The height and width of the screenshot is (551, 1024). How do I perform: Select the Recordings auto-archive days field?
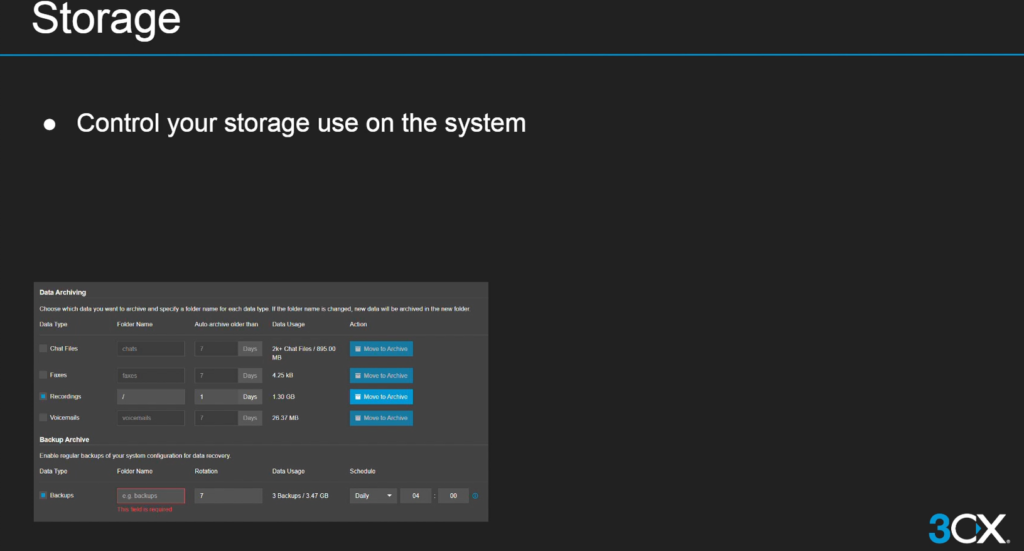pyautogui.click(x=215, y=397)
